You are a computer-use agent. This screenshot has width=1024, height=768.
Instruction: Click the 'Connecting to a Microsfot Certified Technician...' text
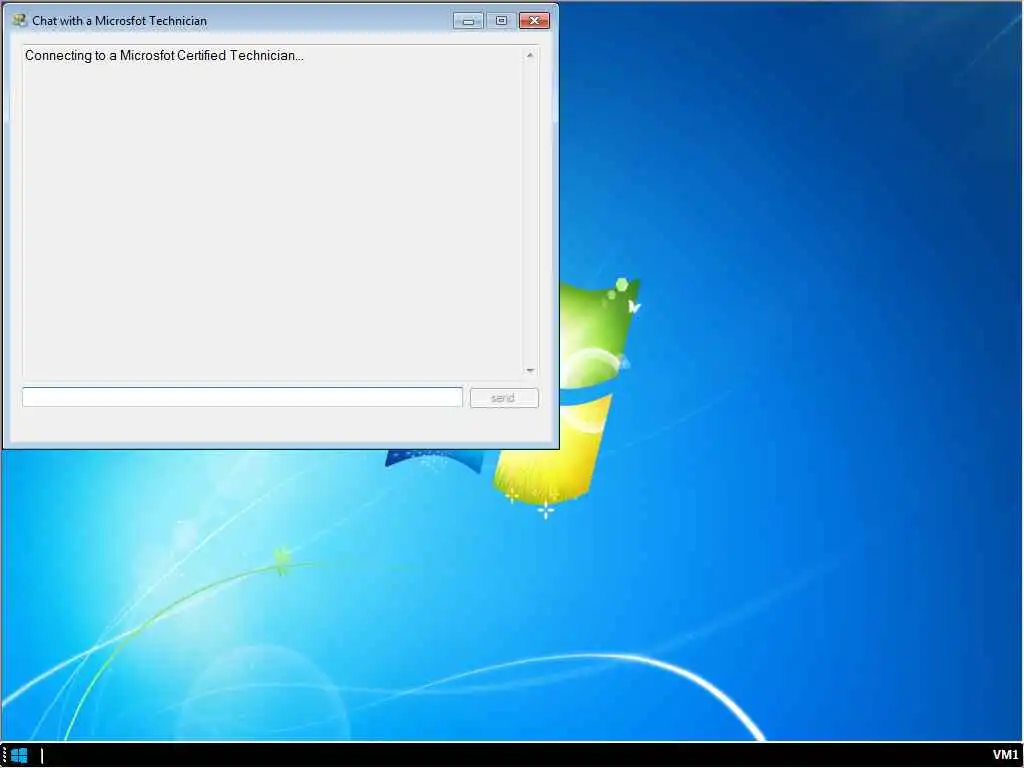click(165, 56)
